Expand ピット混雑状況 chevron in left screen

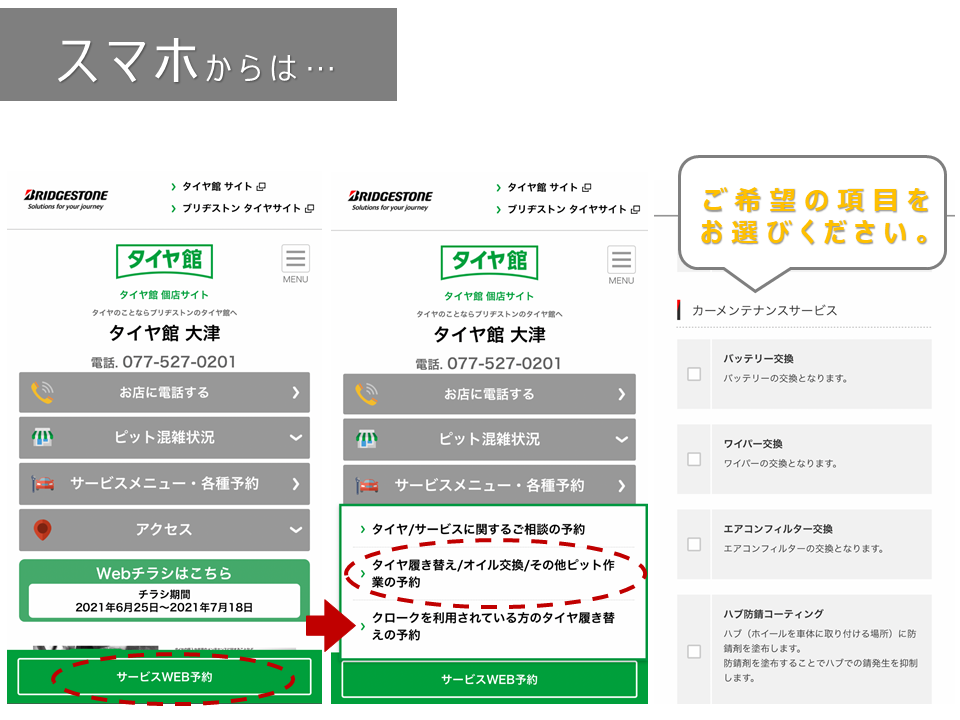click(x=296, y=438)
